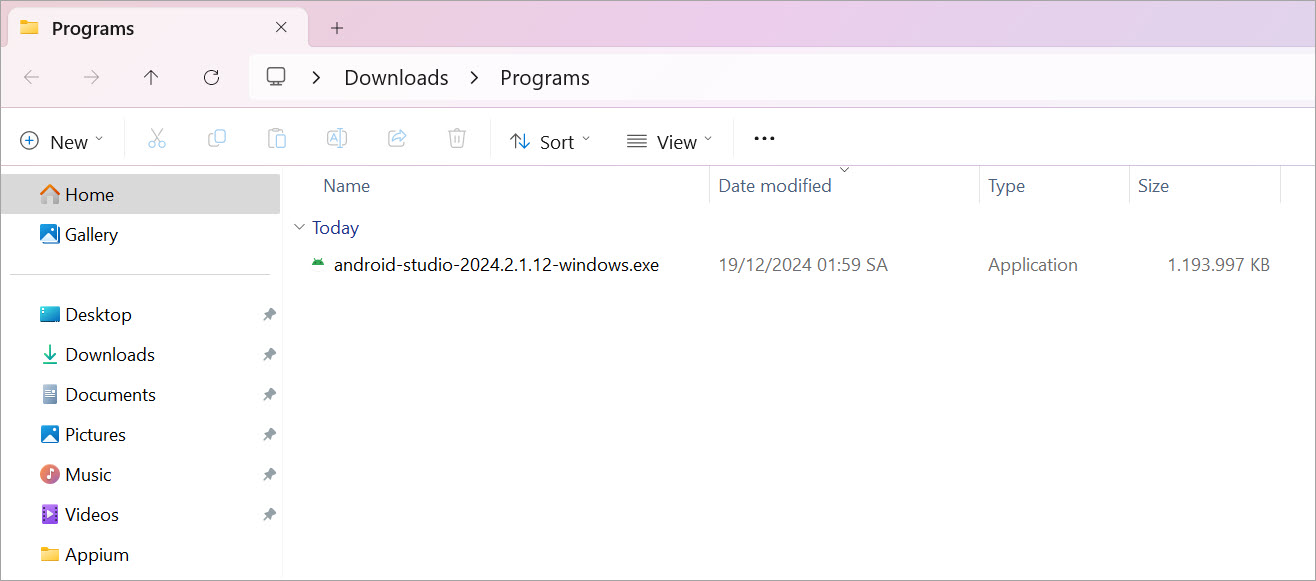Unpin Downloads using its pin icon

click(x=269, y=354)
